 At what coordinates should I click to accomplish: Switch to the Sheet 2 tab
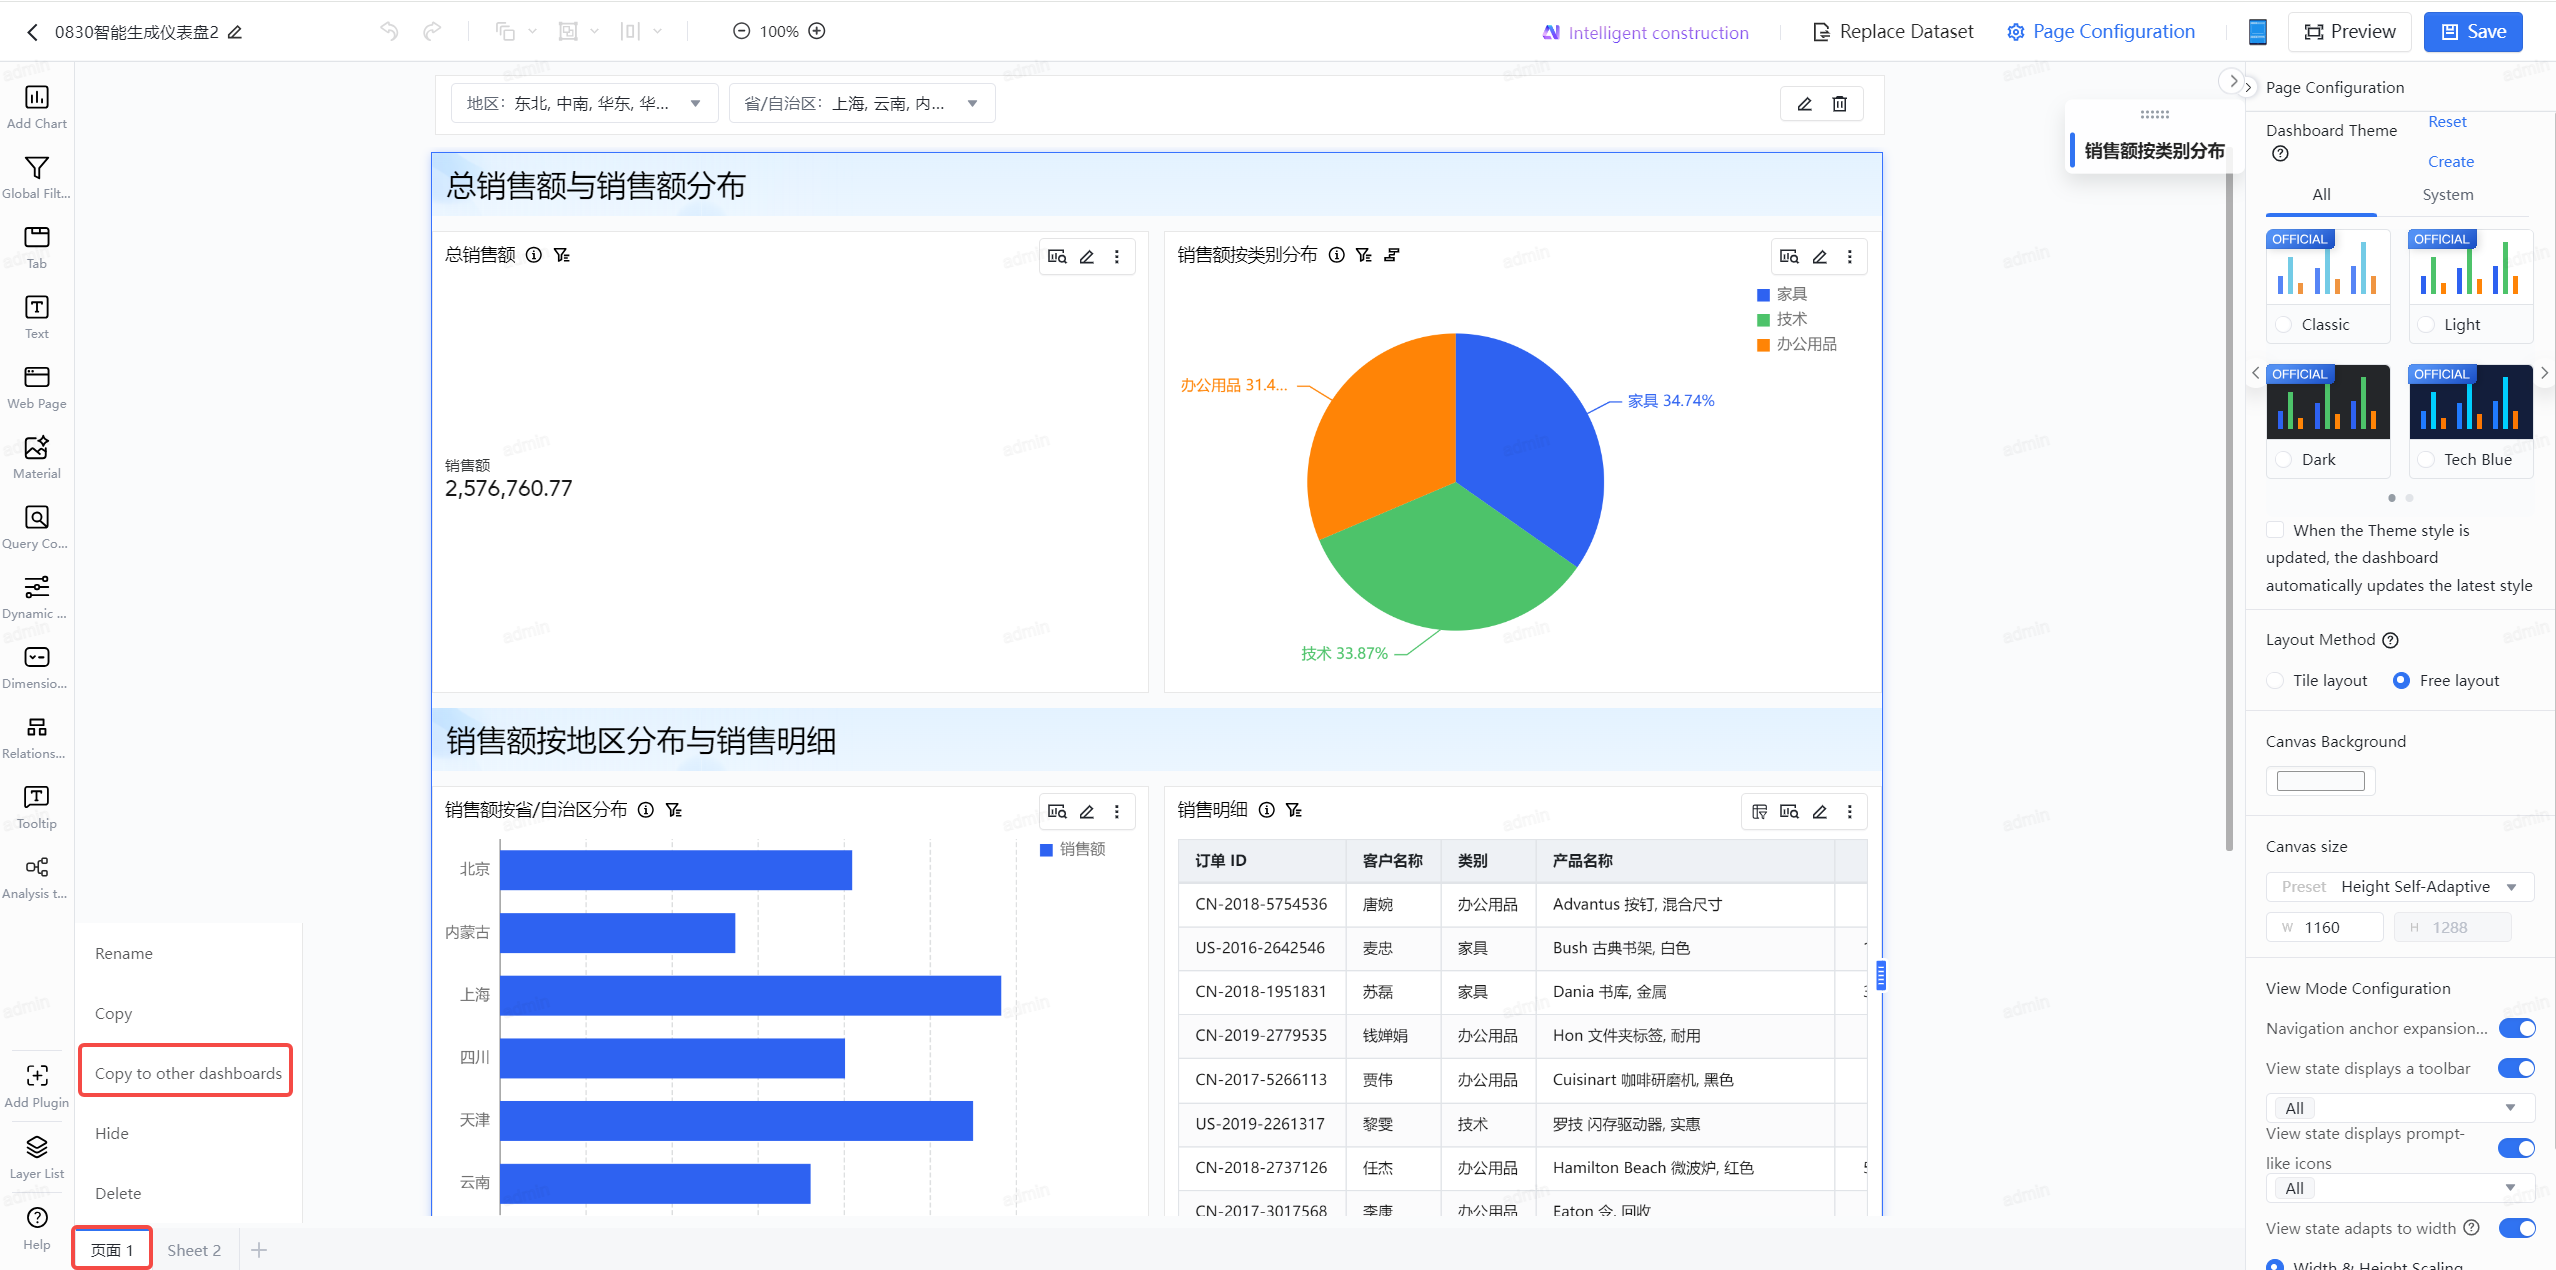194,1250
